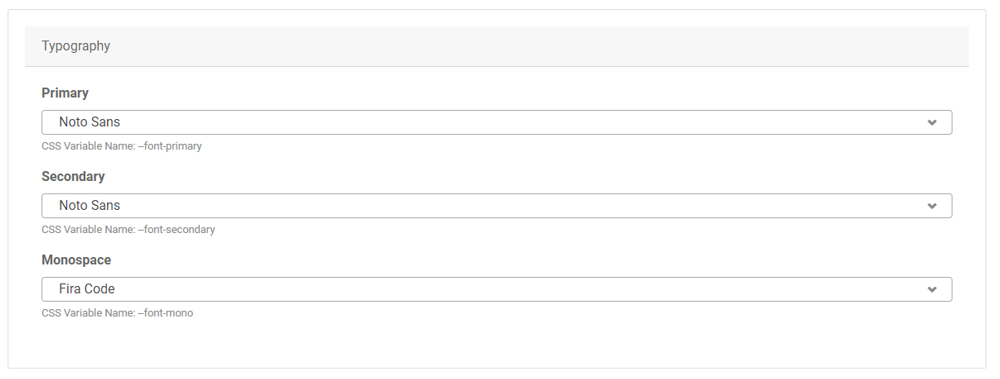
Task: Click empty middle of the Monospace select box
Action: click(x=510, y=289)
